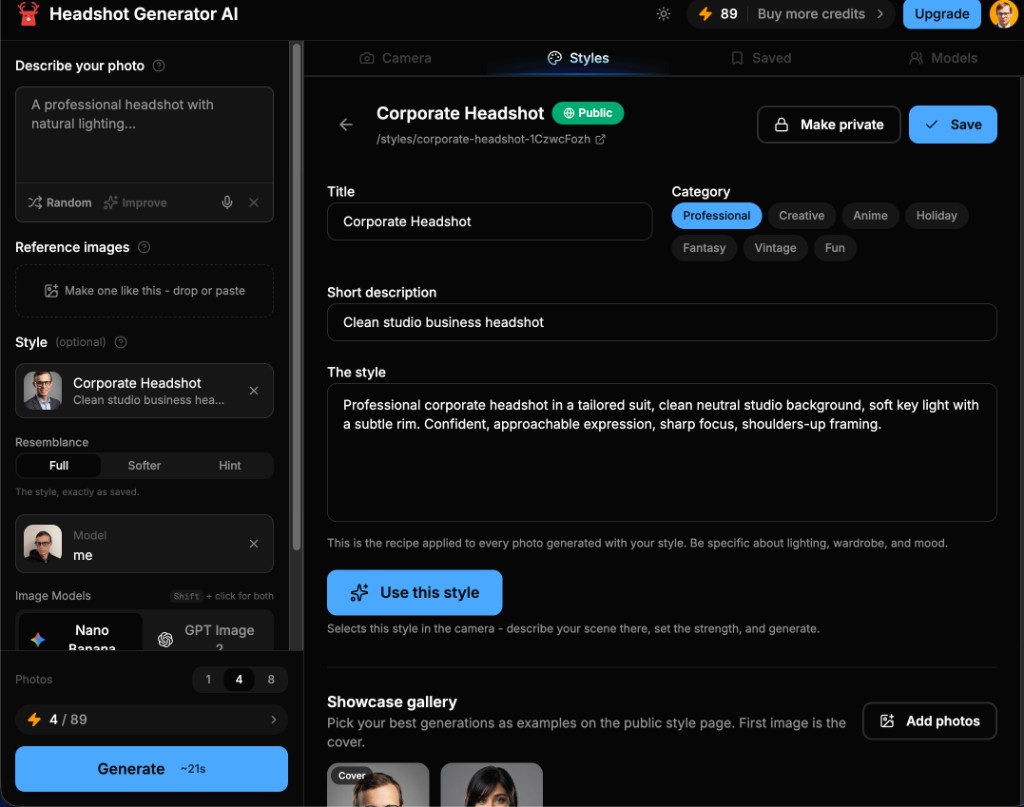
Task: Remove the 'me' model selection
Action: 254,543
